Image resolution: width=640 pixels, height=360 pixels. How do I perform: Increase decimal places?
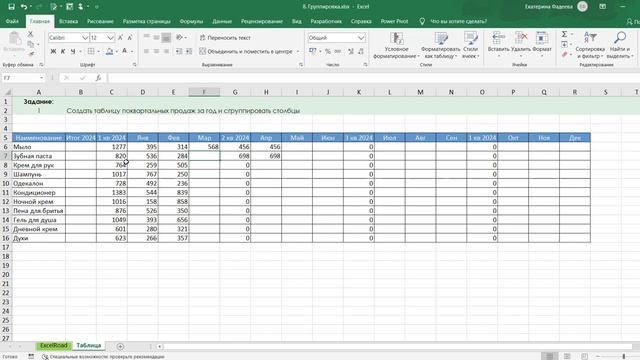click(x=351, y=51)
